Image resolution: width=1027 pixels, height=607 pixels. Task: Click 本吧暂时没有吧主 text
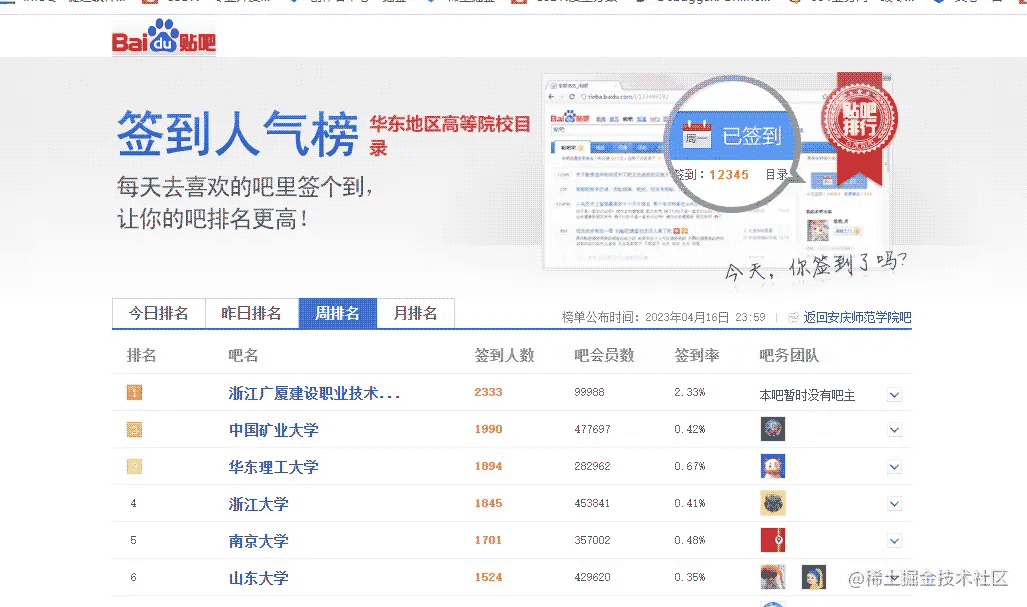[x=807, y=395]
